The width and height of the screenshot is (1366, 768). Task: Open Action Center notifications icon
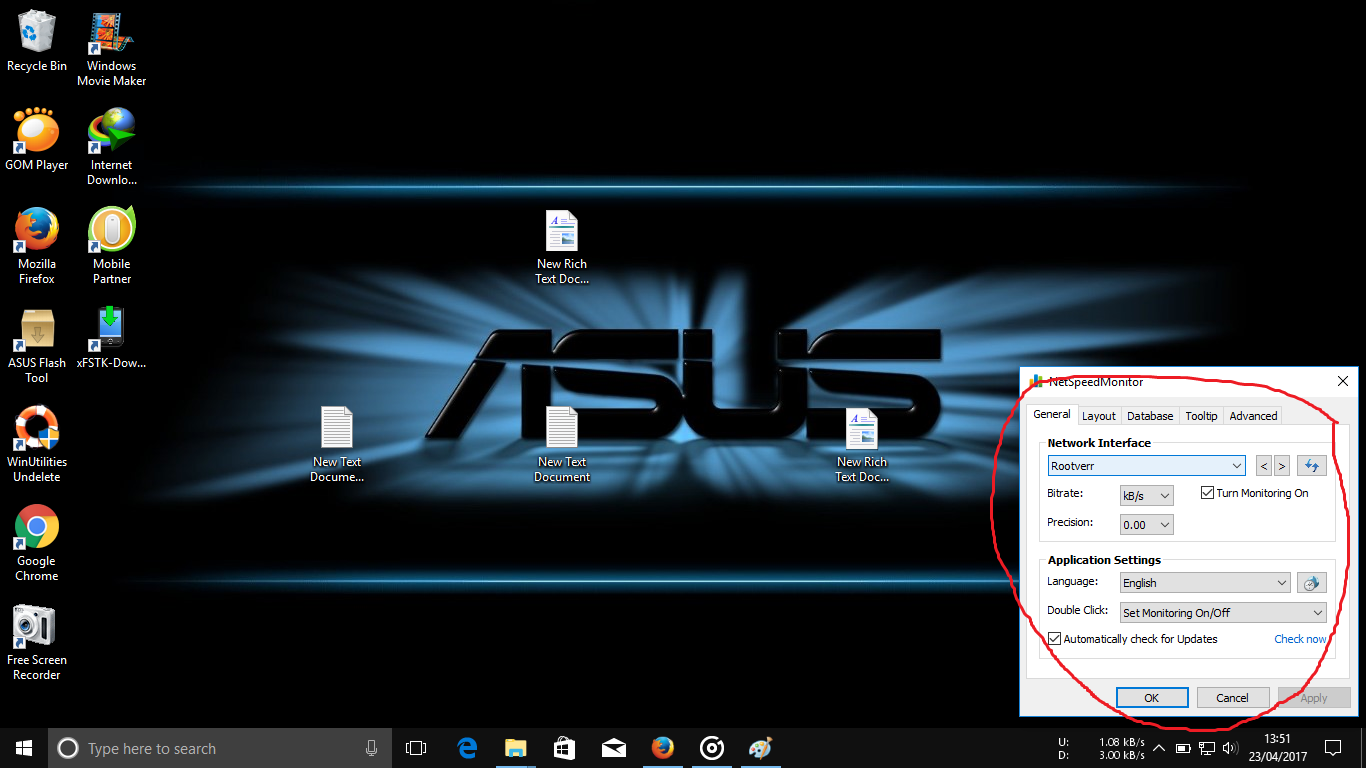[1333, 748]
